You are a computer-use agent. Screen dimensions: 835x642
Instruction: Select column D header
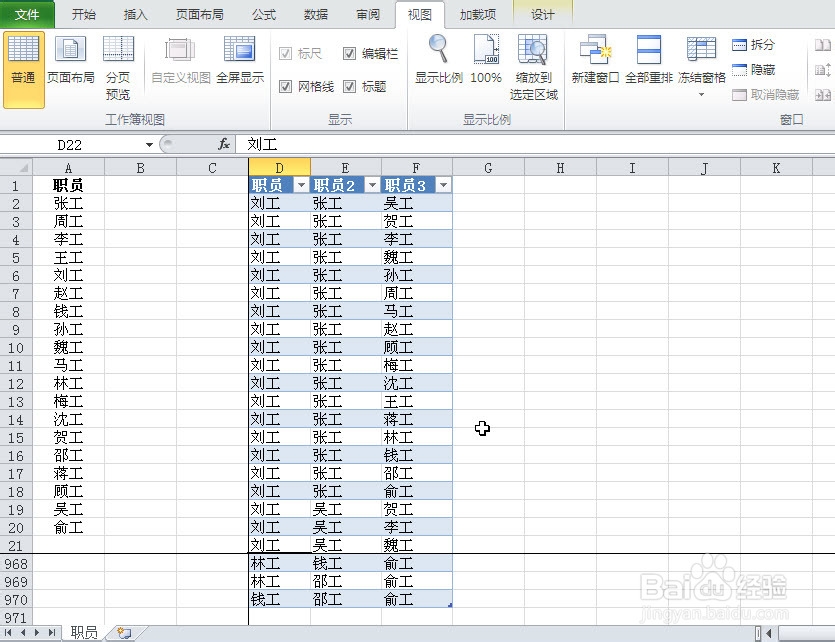point(279,168)
